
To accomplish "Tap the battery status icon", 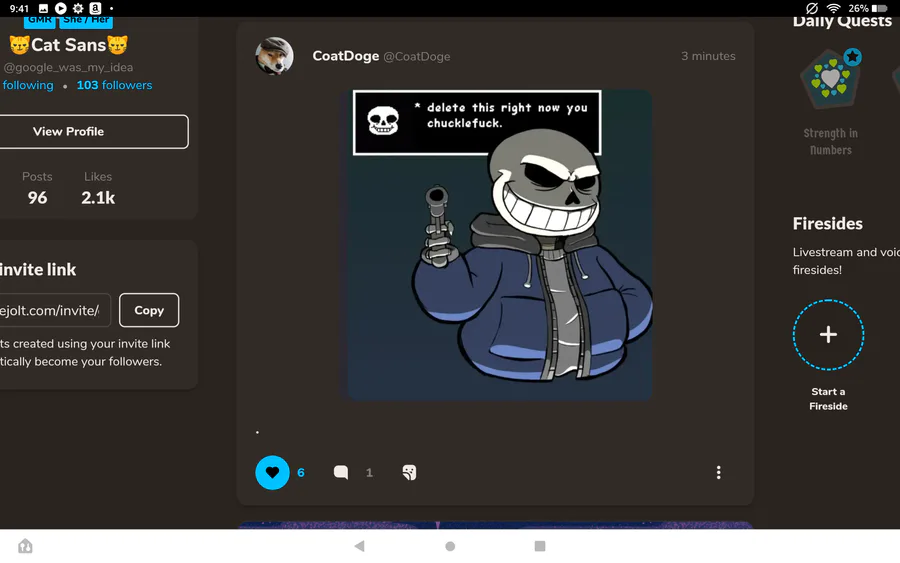I will pos(879,9).
